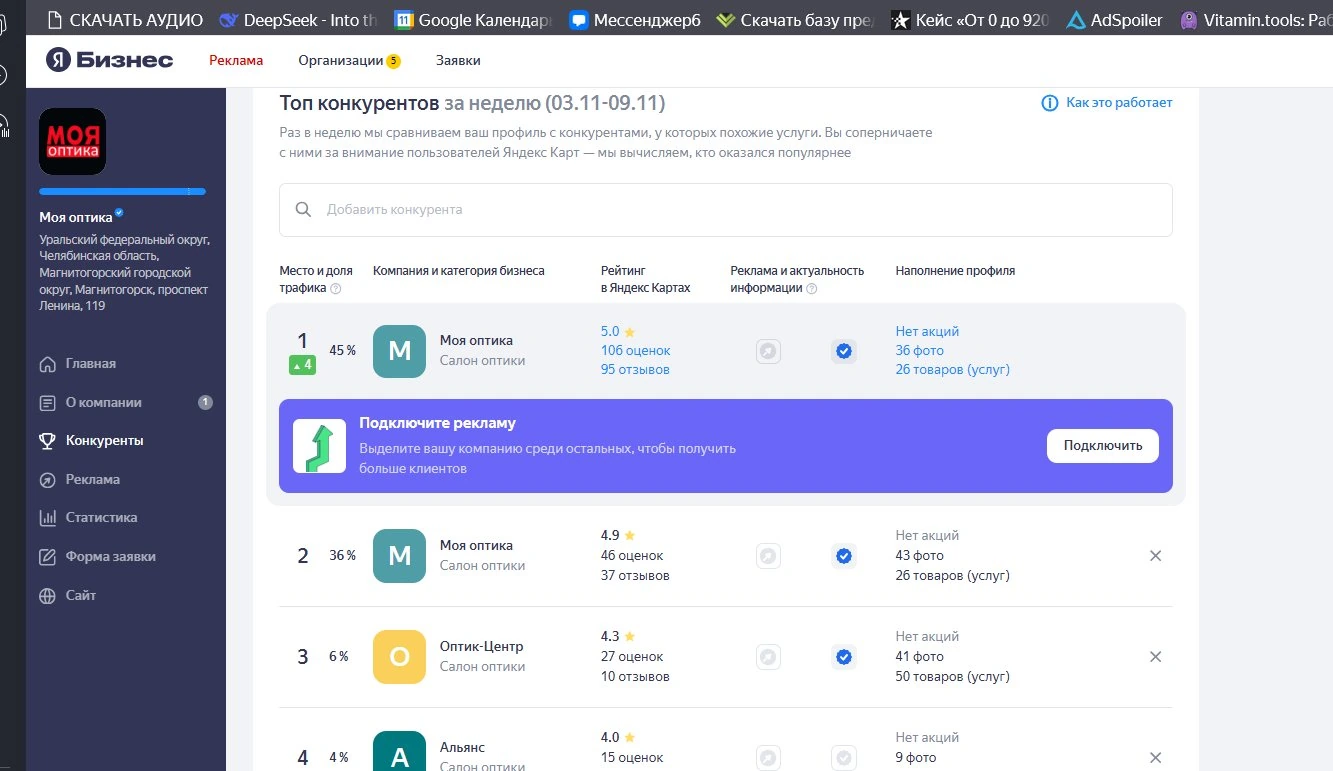The image size is (1333, 771).
Task: Click the Яндекс Бизнес logo
Action: 110,61
